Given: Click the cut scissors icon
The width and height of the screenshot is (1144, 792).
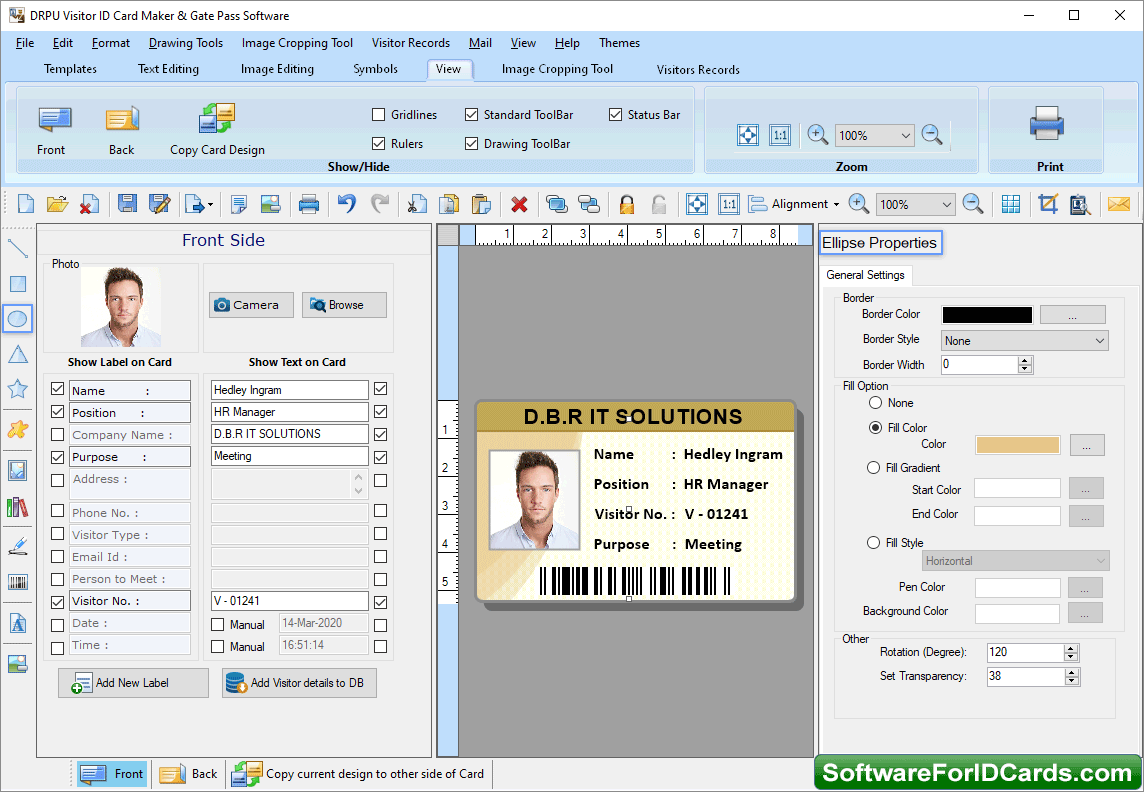Looking at the screenshot, I should (417, 204).
